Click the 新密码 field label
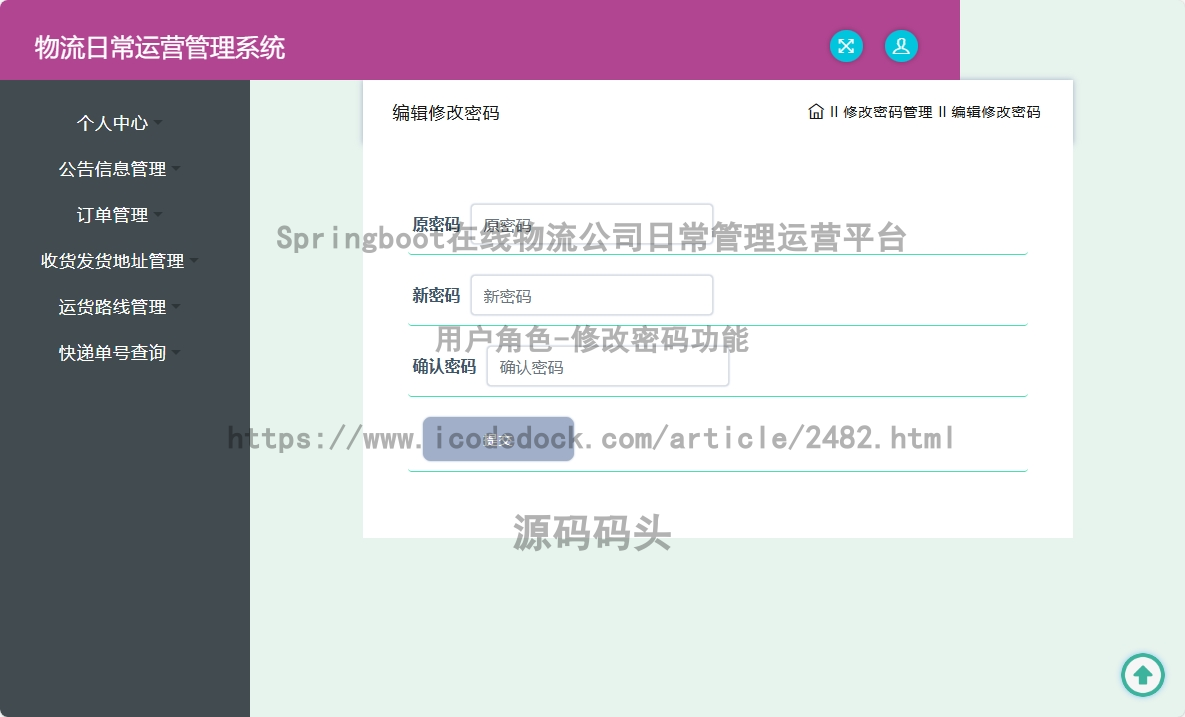1185x717 pixels. 436,295
